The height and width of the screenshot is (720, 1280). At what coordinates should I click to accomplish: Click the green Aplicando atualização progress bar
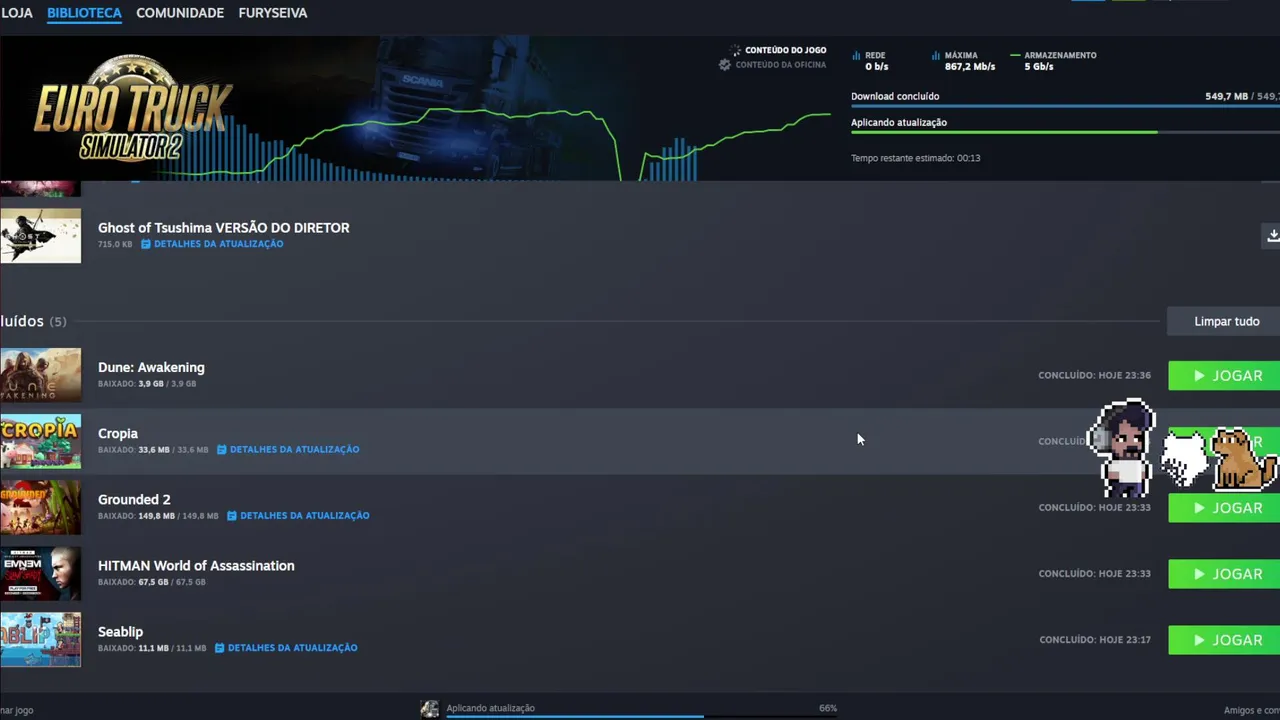point(1065,132)
